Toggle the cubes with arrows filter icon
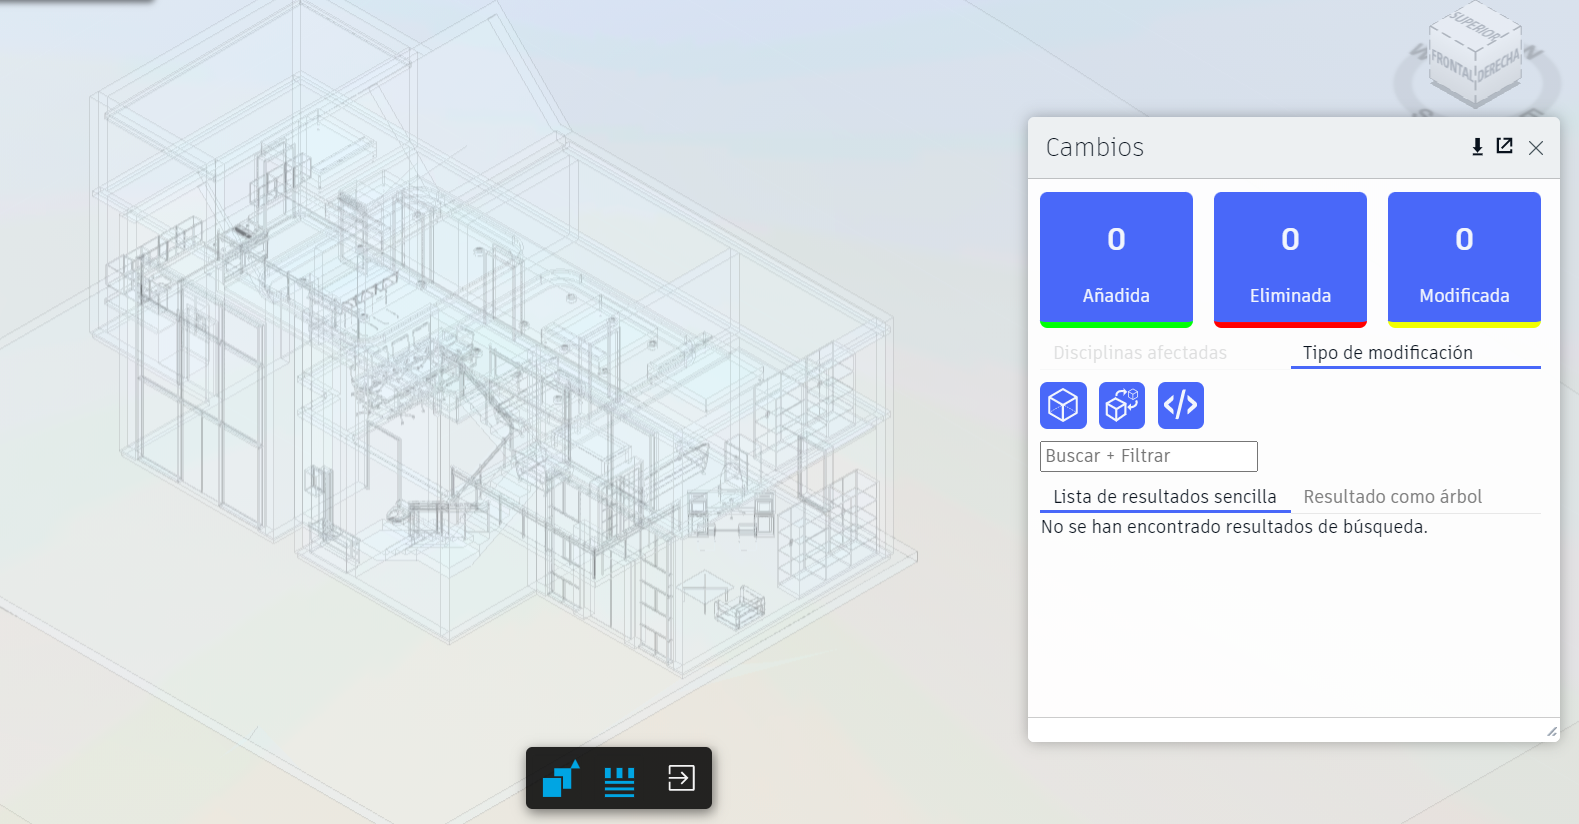This screenshot has width=1579, height=824. click(1122, 405)
